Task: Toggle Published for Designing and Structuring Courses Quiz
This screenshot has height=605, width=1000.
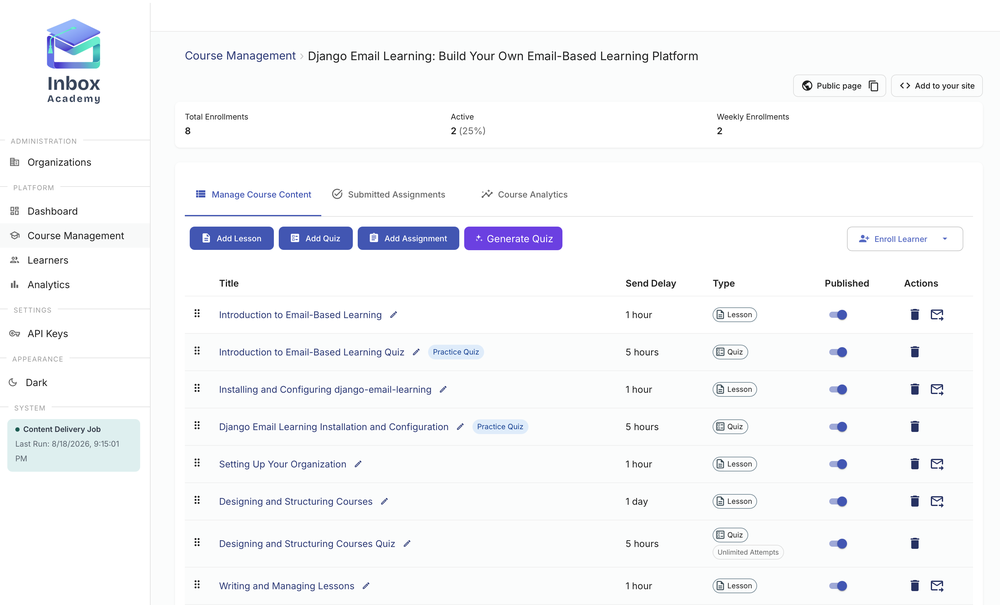Action: coord(838,543)
